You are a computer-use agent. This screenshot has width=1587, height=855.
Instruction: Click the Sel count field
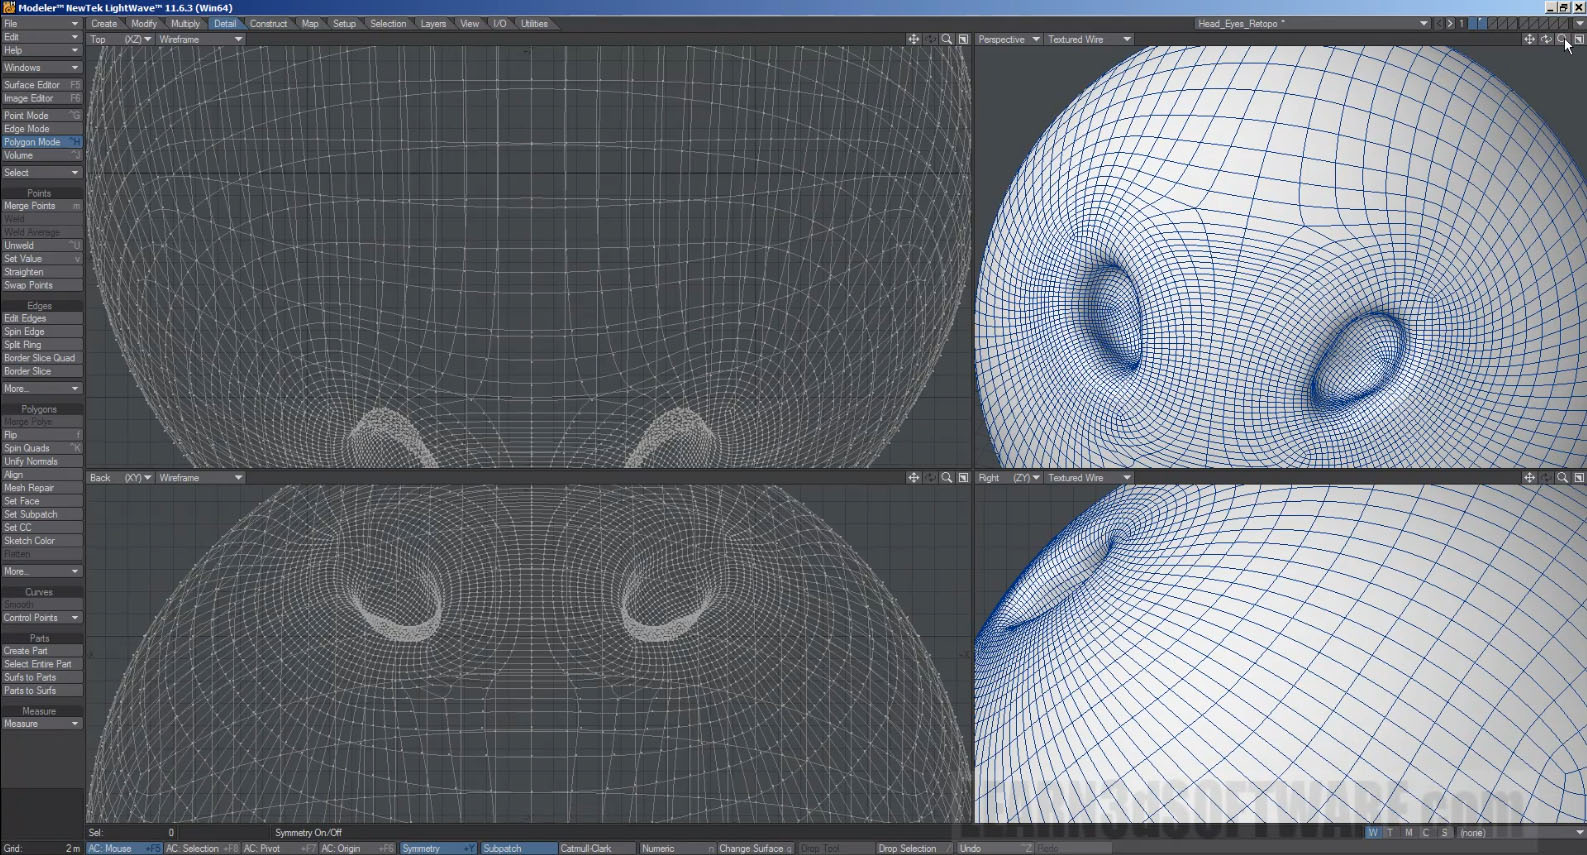131,833
